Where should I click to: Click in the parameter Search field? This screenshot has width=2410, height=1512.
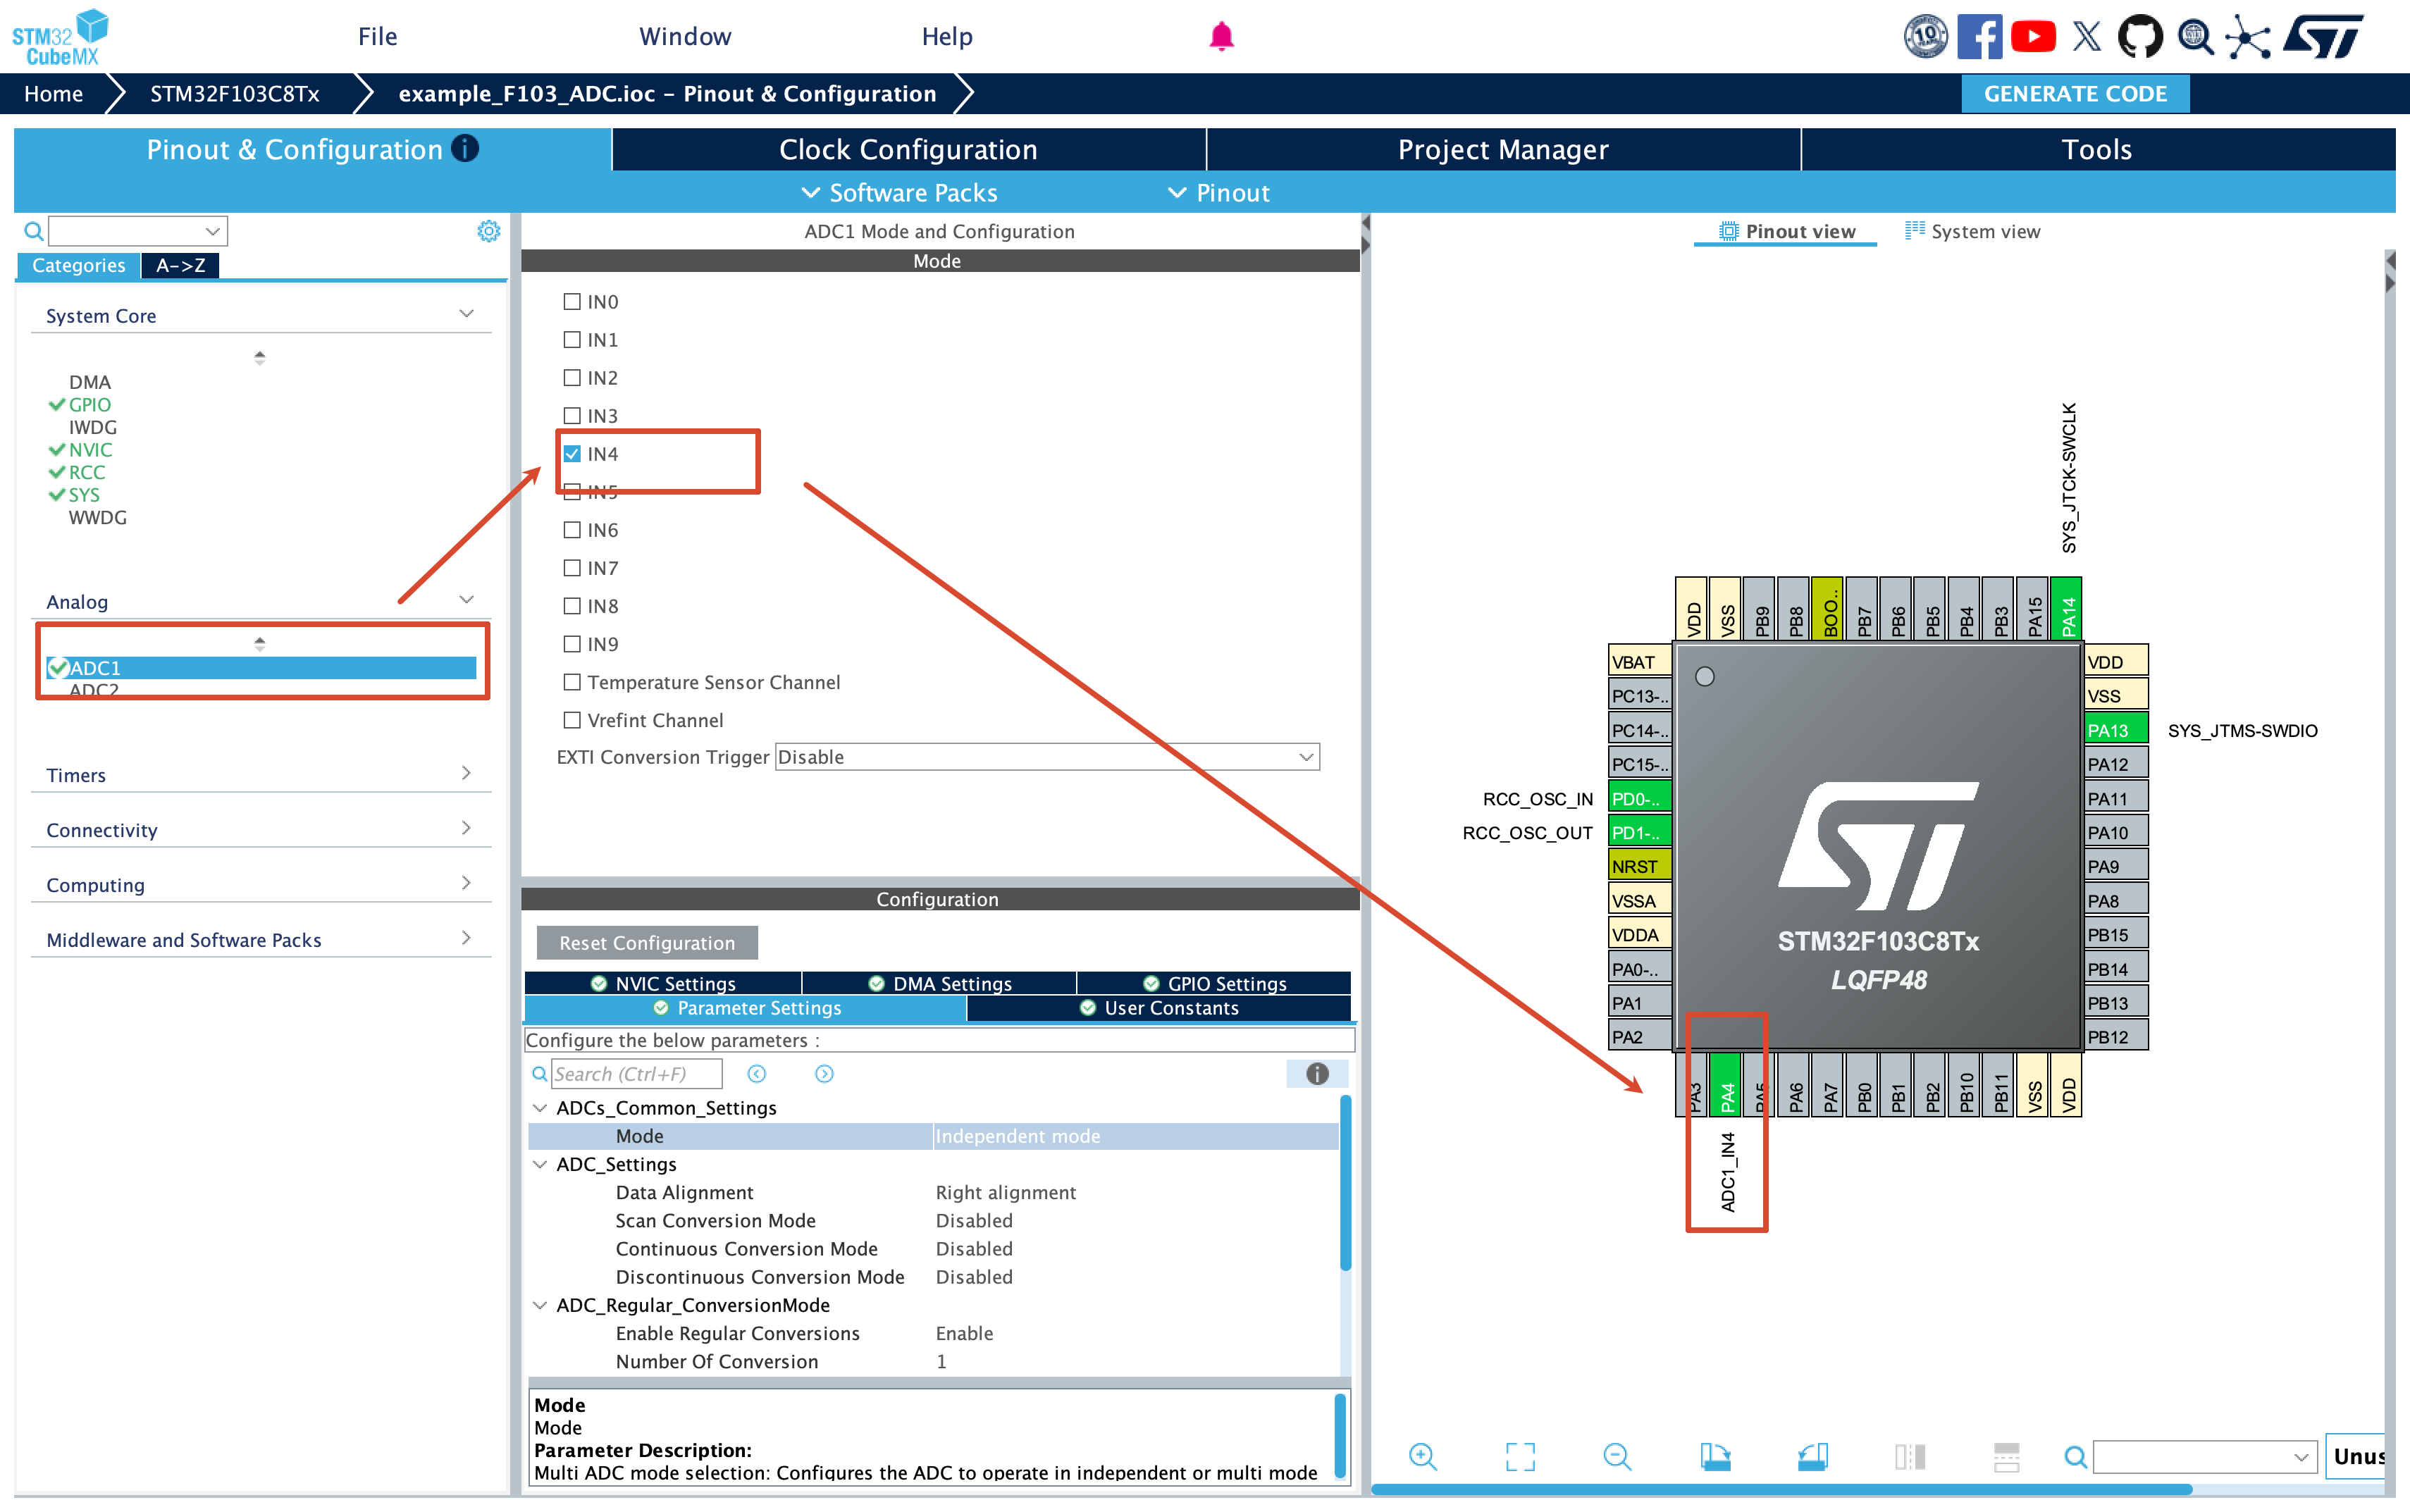pyautogui.click(x=637, y=1074)
